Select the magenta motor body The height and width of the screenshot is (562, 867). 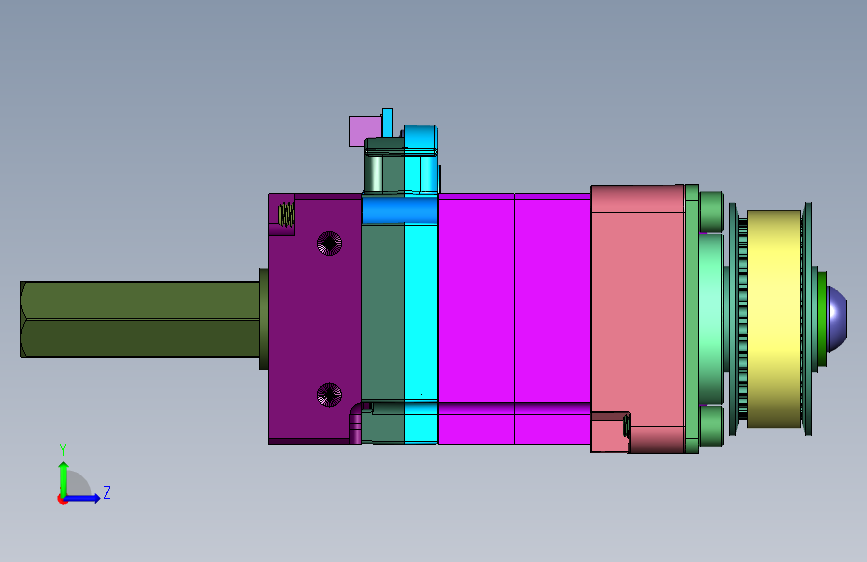coord(514,319)
